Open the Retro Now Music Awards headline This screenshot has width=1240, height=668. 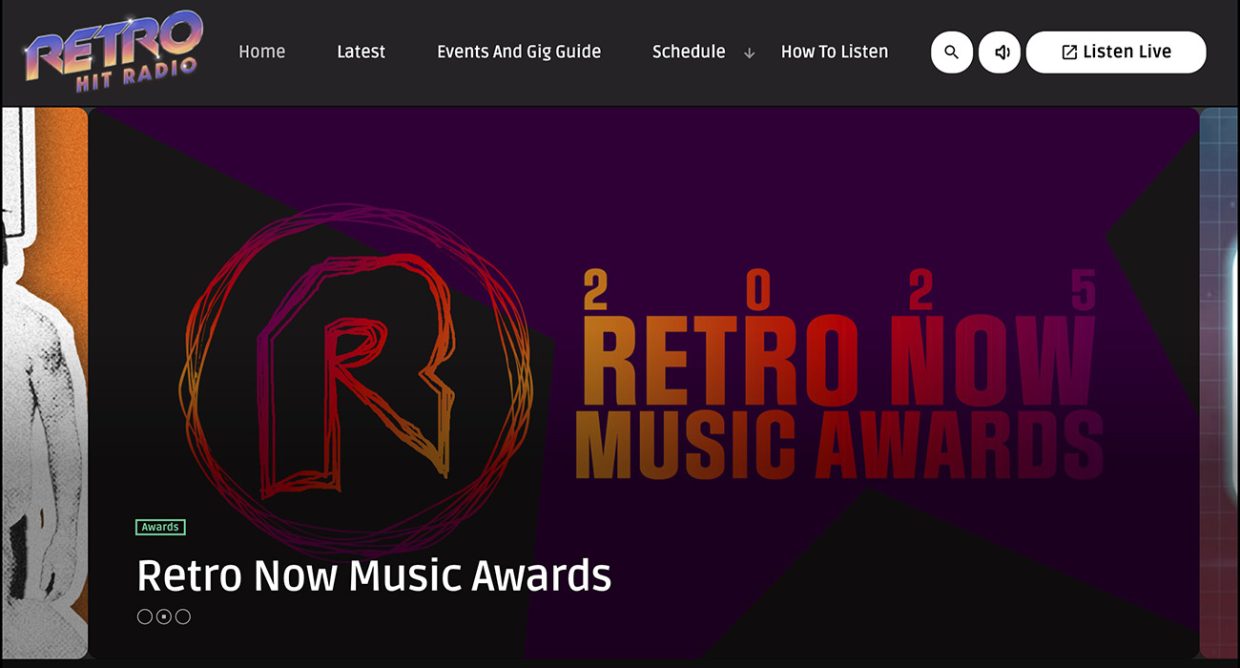[x=374, y=575]
